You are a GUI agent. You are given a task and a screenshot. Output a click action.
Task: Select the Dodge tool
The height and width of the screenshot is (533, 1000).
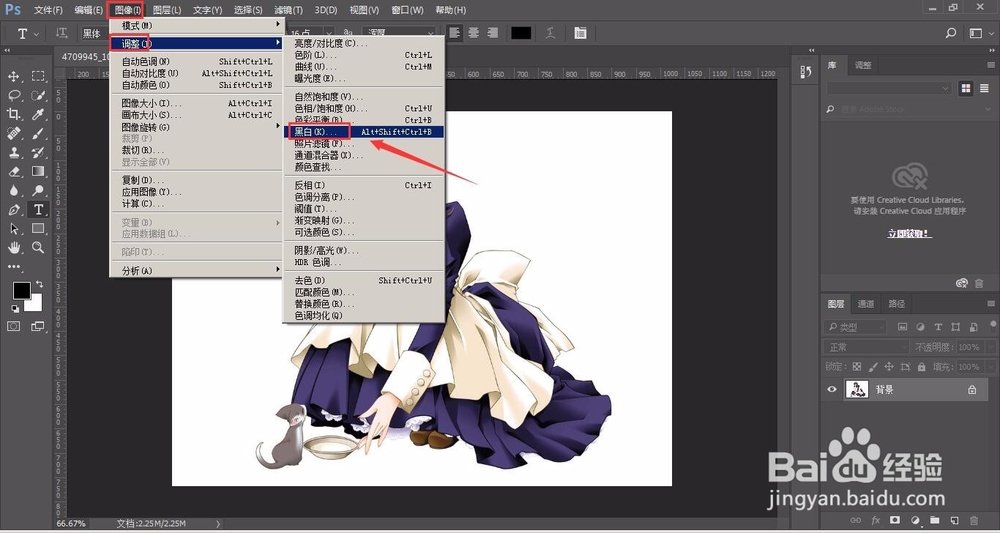pos(38,191)
